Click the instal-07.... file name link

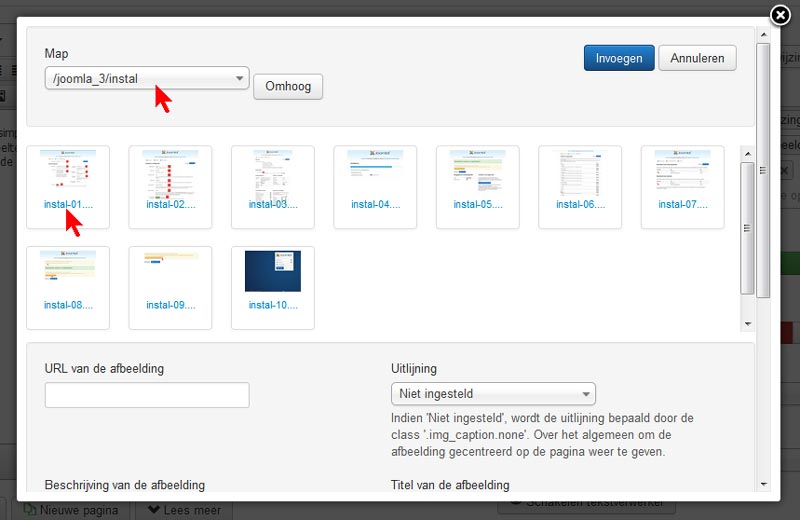coord(683,204)
